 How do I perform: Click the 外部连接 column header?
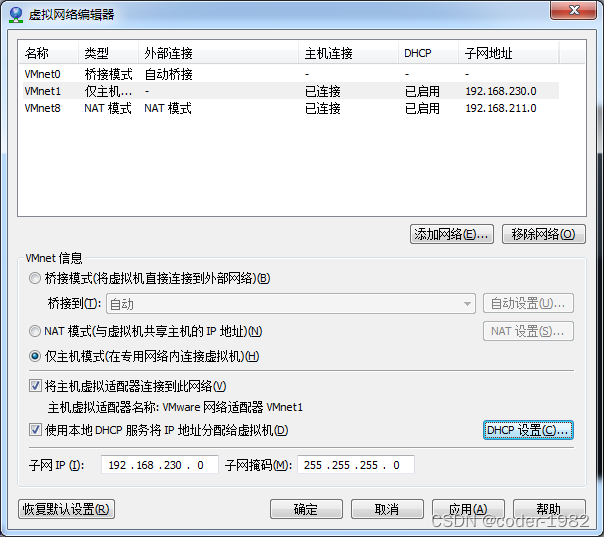click(x=218, y=53)
